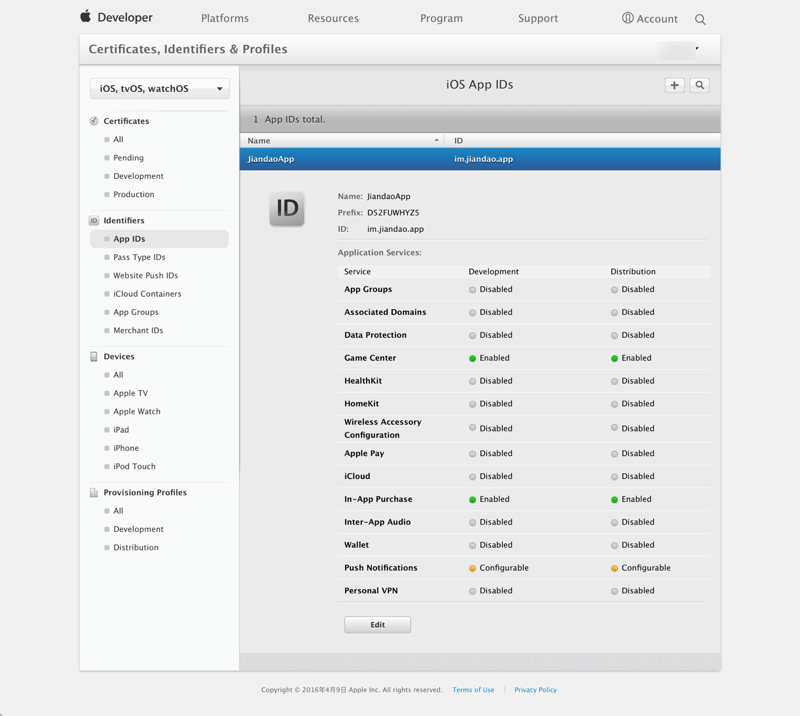Open Merchant IDs
800x716 pixels.
[138, 331]
